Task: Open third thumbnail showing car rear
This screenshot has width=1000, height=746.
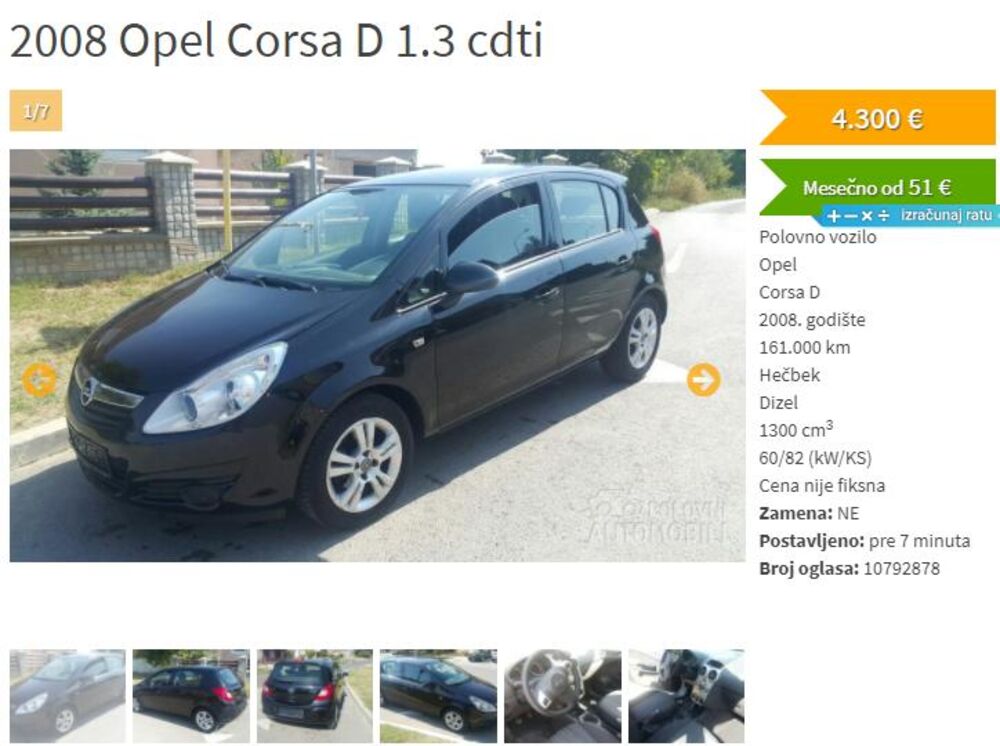Action: point(315,696)
